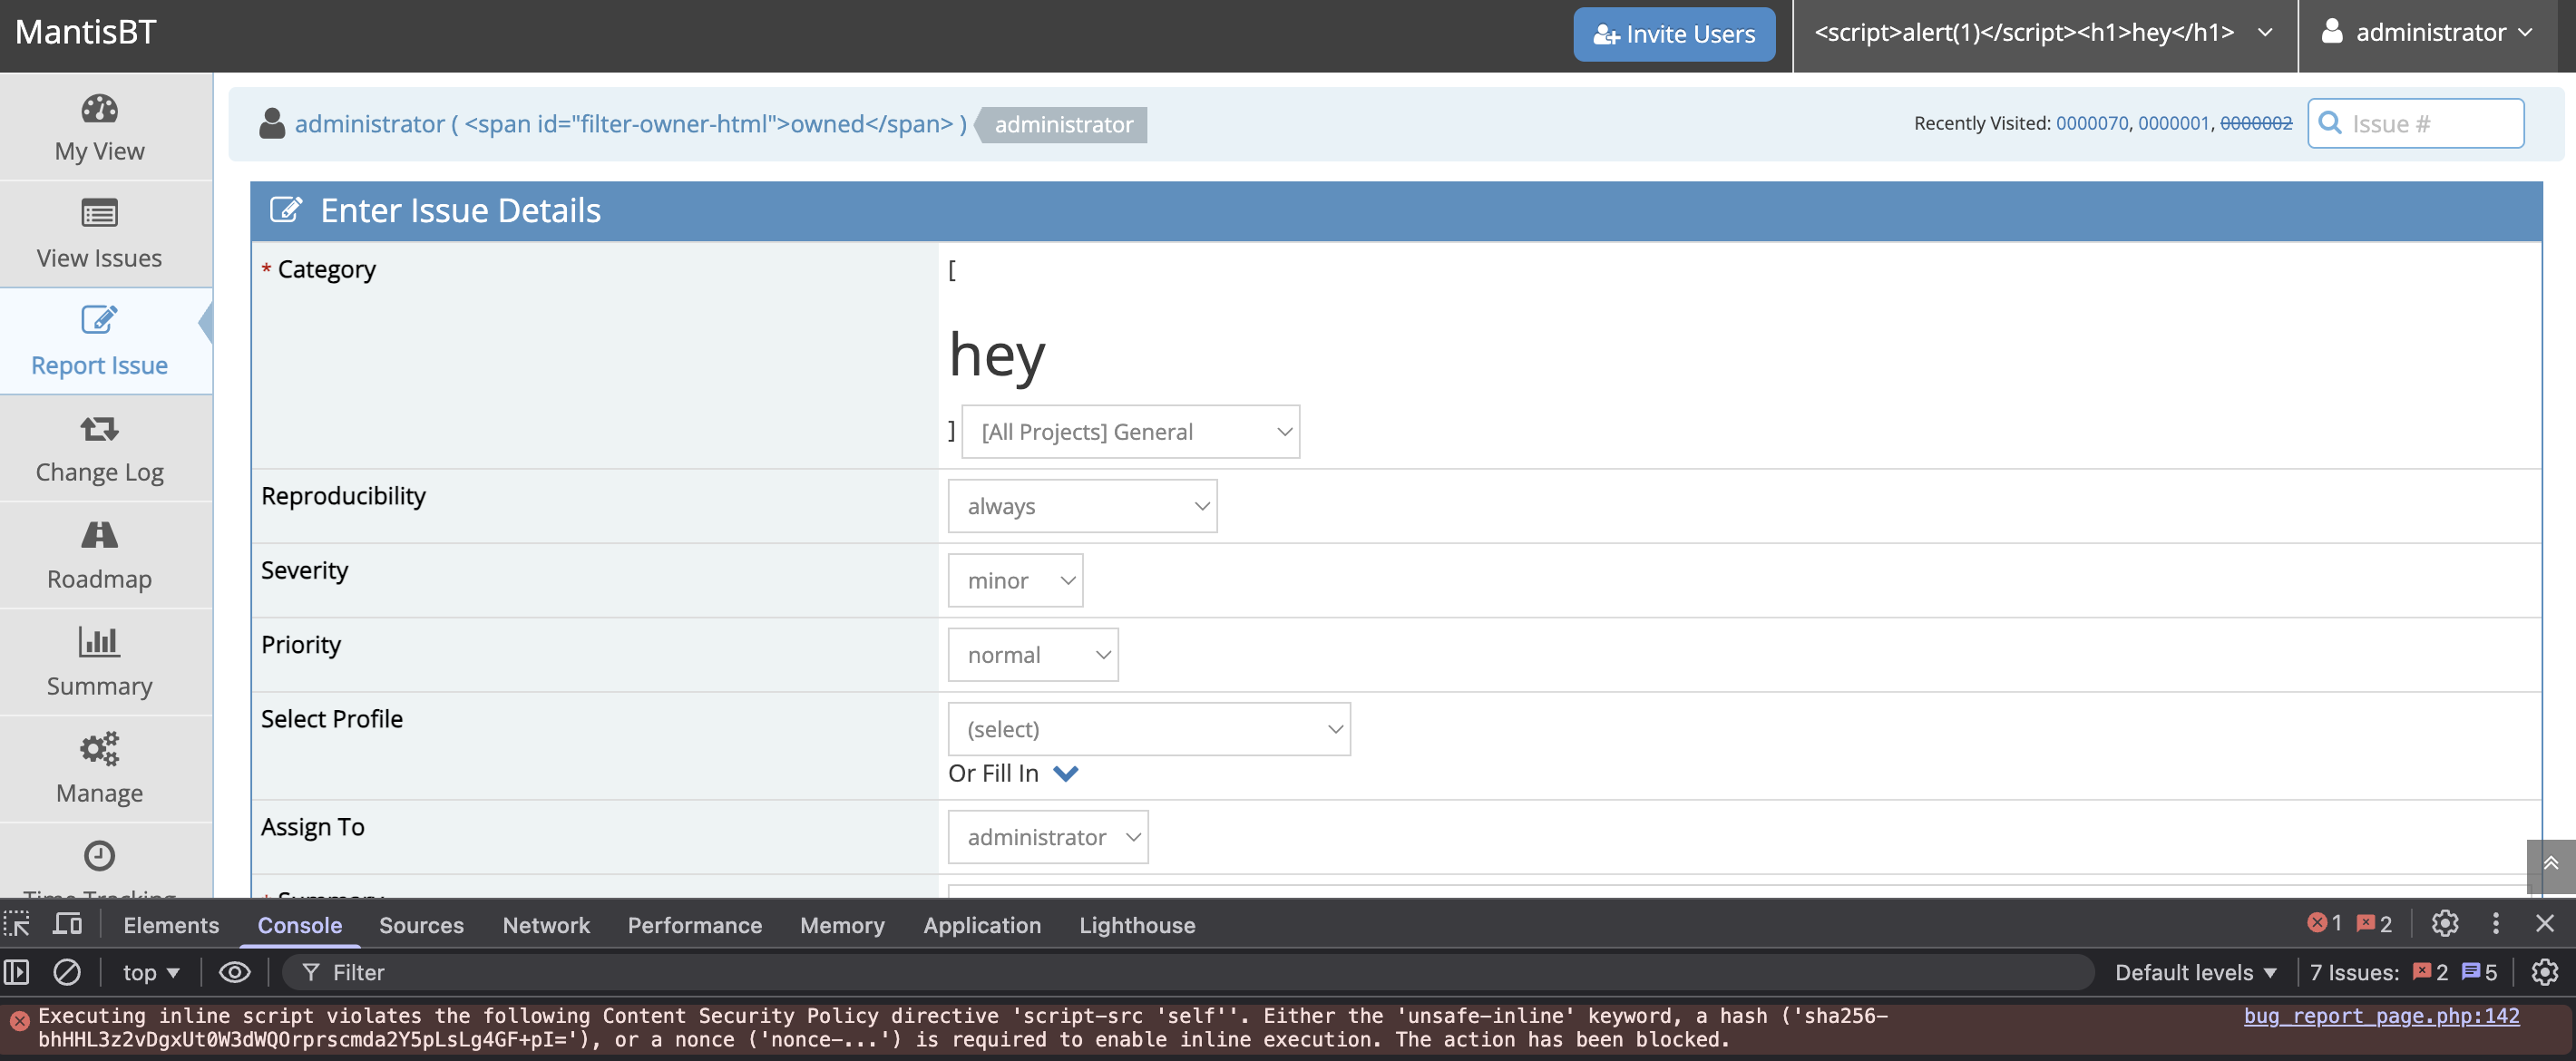The width and height of the screenshot is (2576, 1061).
Task: Select the Report Issue edit icon
Action: pyautogui.click(x=99, y=320)
